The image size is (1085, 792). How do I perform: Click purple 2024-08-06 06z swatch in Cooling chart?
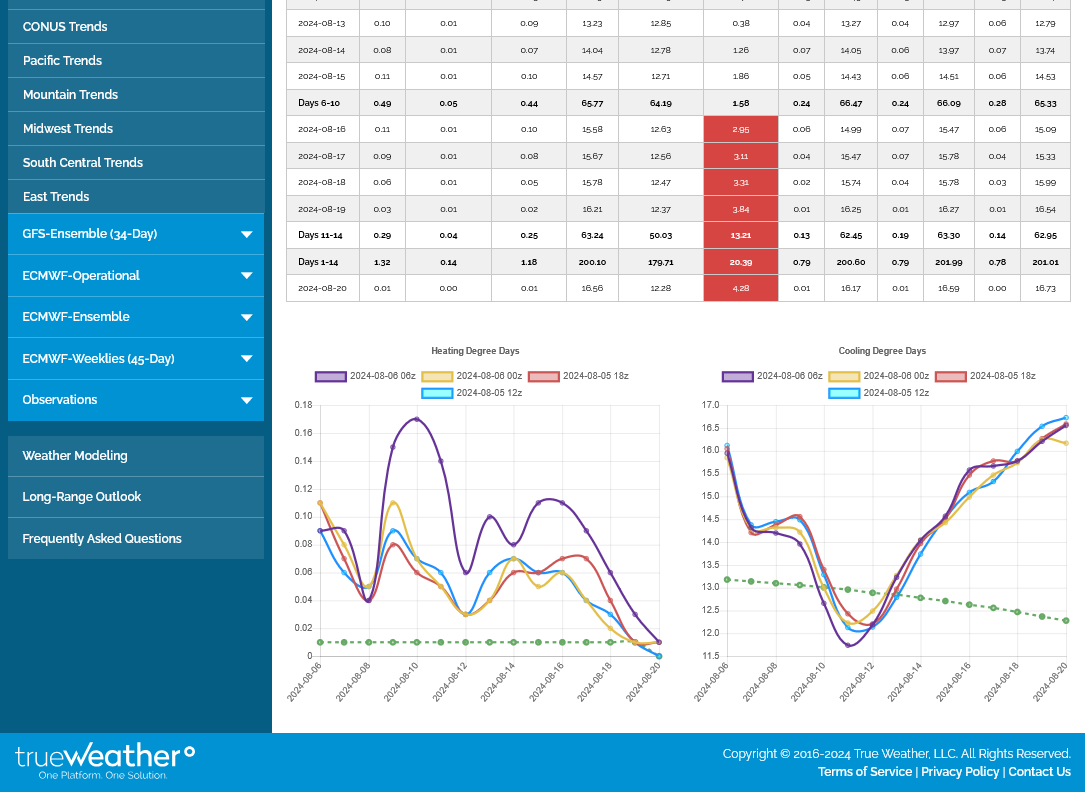738,377
